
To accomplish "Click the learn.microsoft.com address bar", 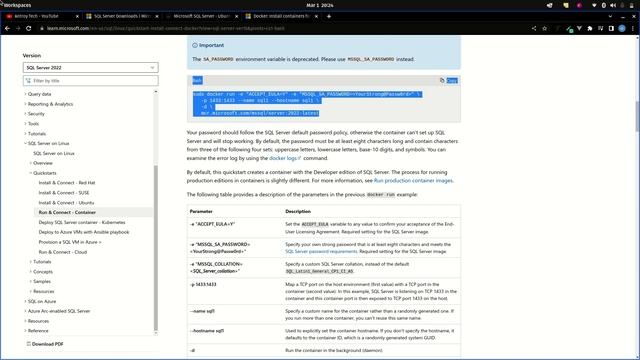I will pyautogui.click(x=165, y=29).
